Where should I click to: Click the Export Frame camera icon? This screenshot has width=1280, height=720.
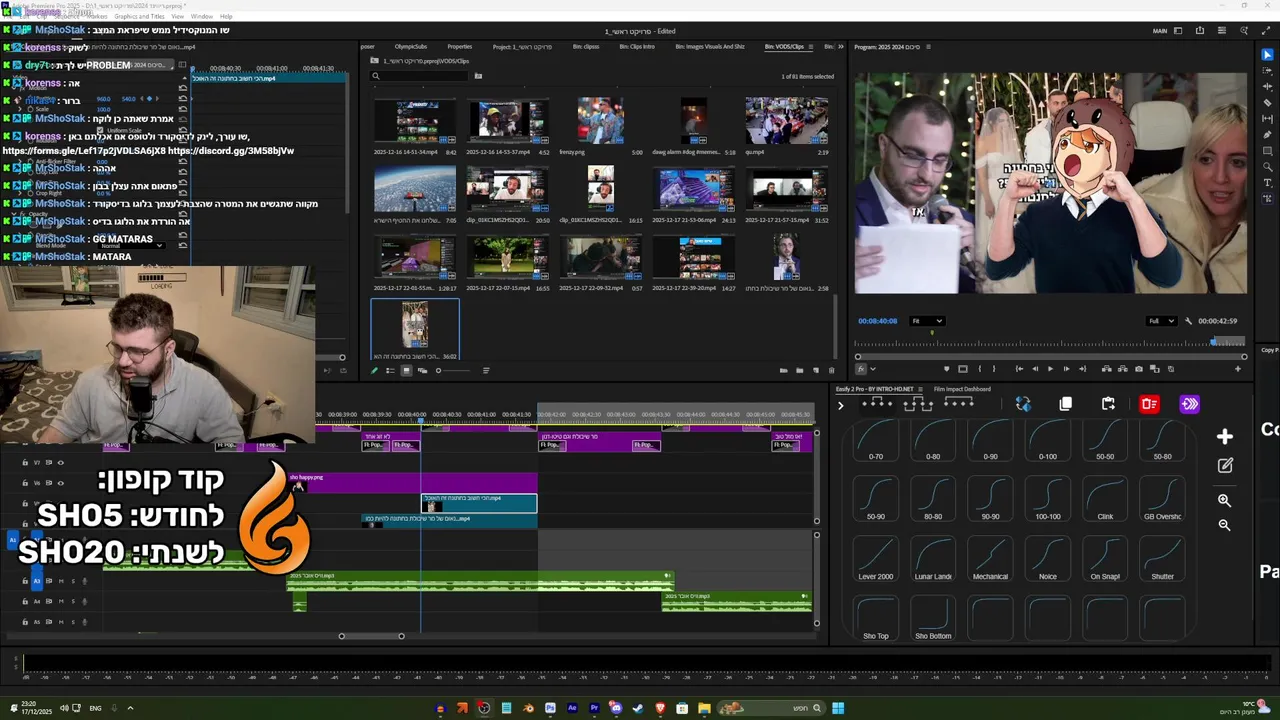point(1139,369)
